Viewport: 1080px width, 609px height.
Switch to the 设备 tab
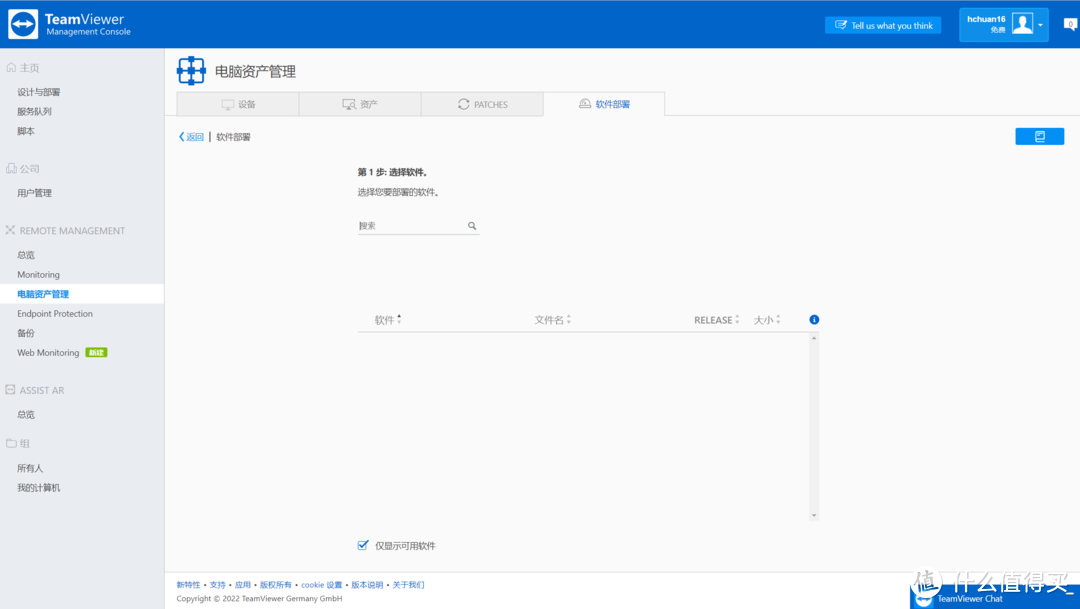point(236,104)
